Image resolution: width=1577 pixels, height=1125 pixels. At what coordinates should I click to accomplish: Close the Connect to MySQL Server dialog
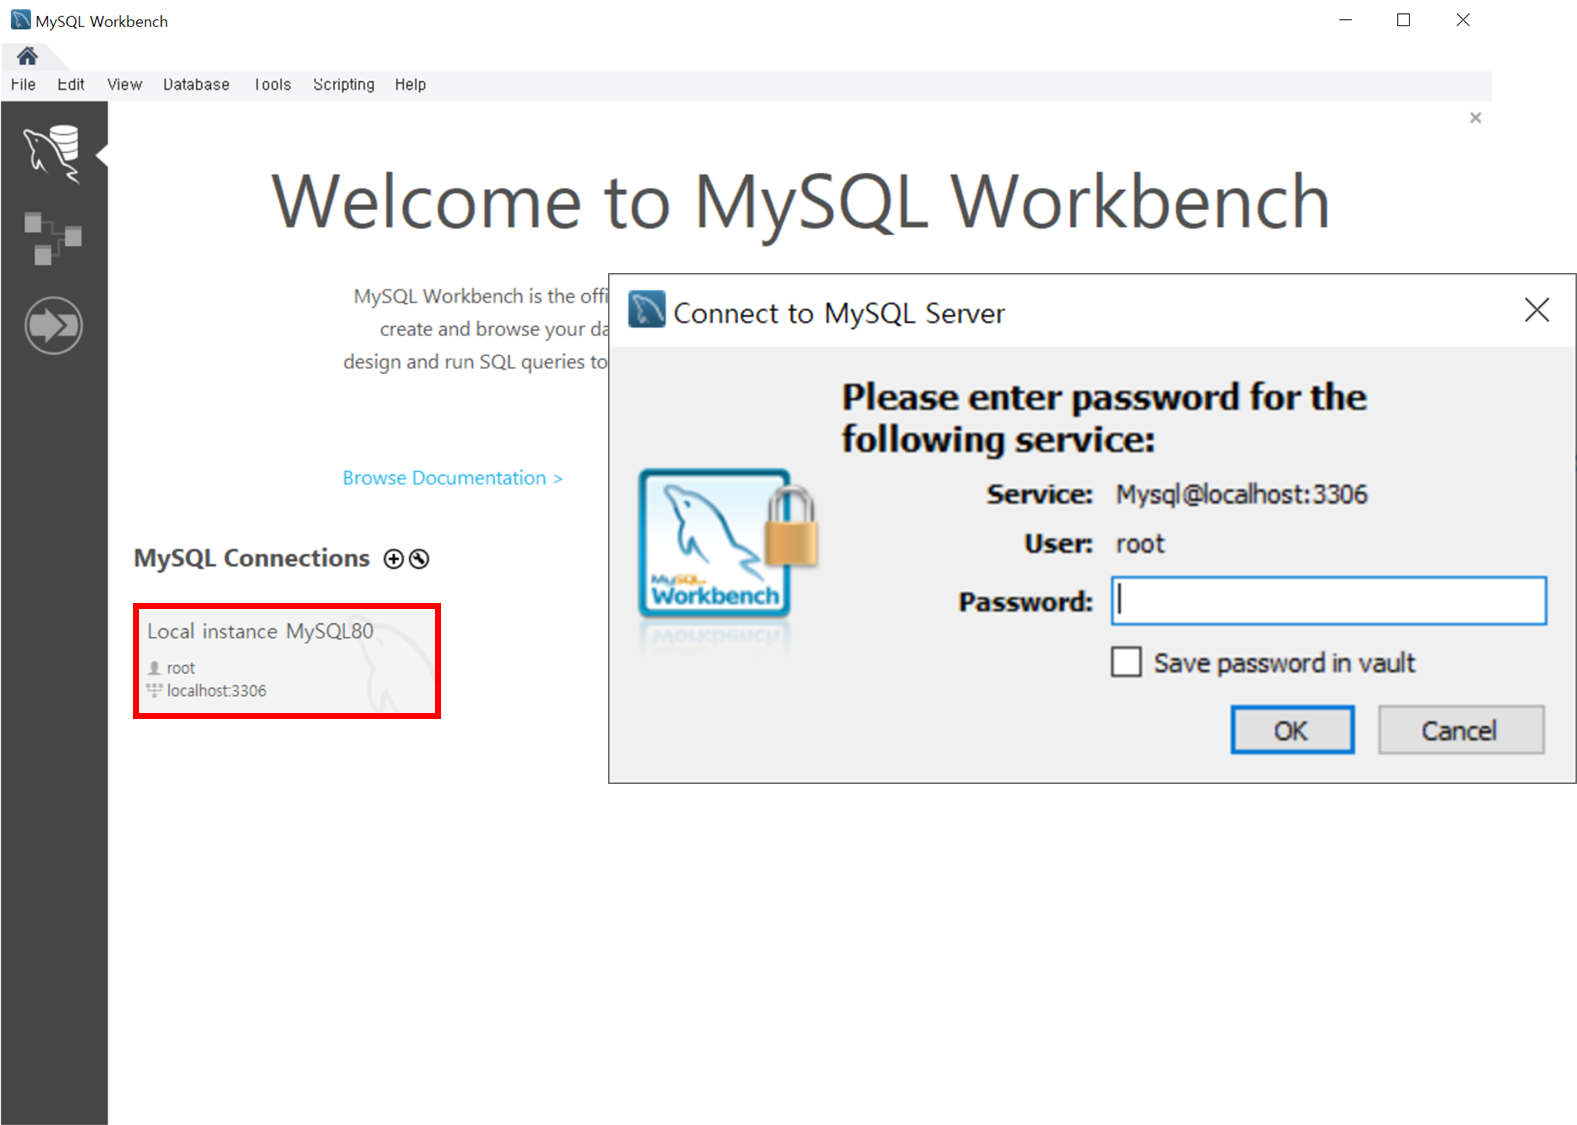[1537, 310]
